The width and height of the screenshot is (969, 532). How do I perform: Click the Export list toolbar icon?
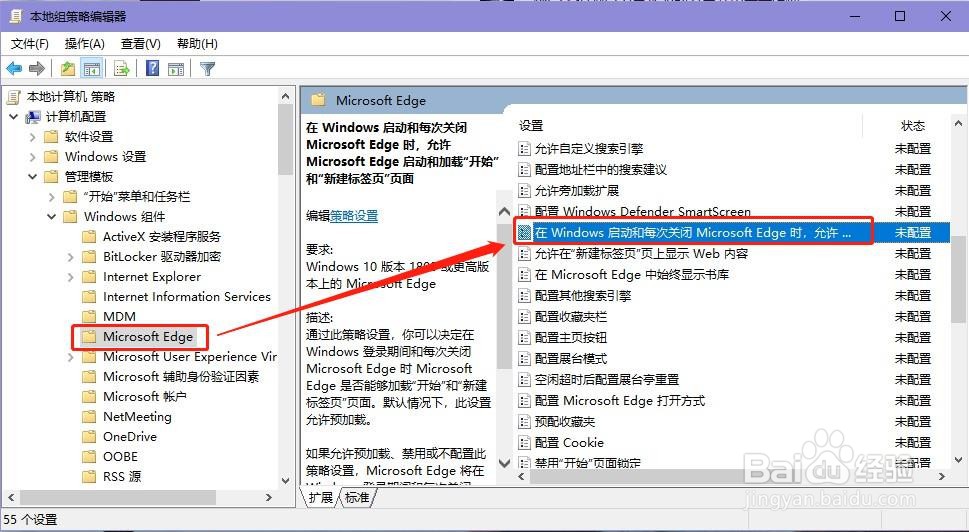point(122,69)
